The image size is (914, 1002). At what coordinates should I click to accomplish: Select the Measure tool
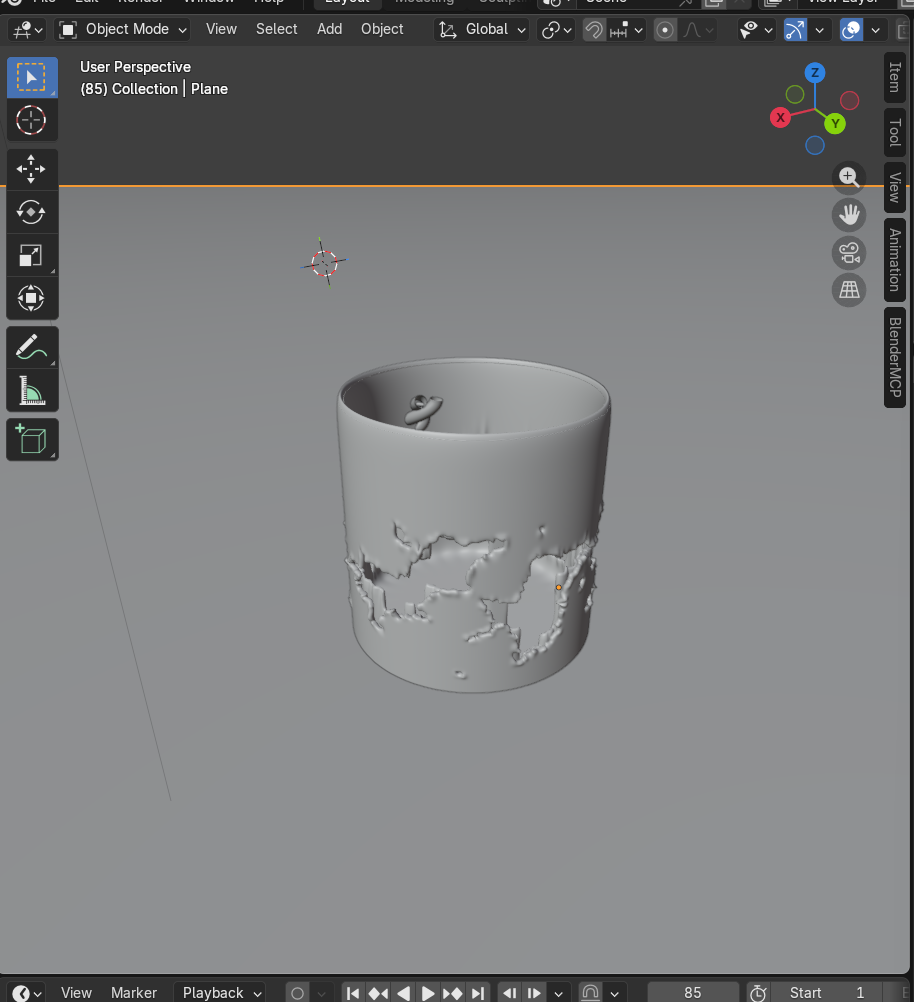click(x=32, y=390)
